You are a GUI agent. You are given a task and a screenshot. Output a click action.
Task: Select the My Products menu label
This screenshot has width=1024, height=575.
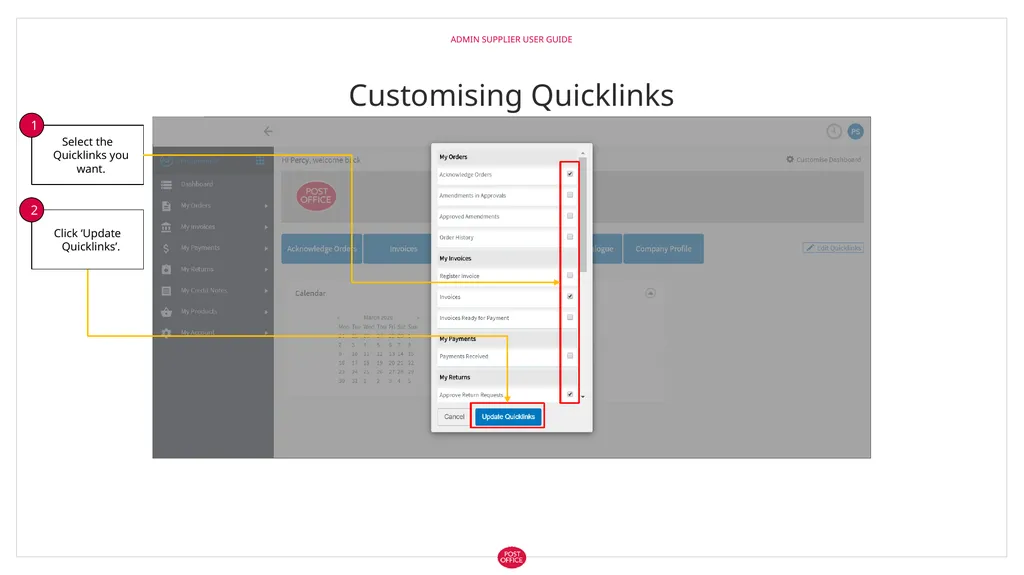click(x=199, y=312)
